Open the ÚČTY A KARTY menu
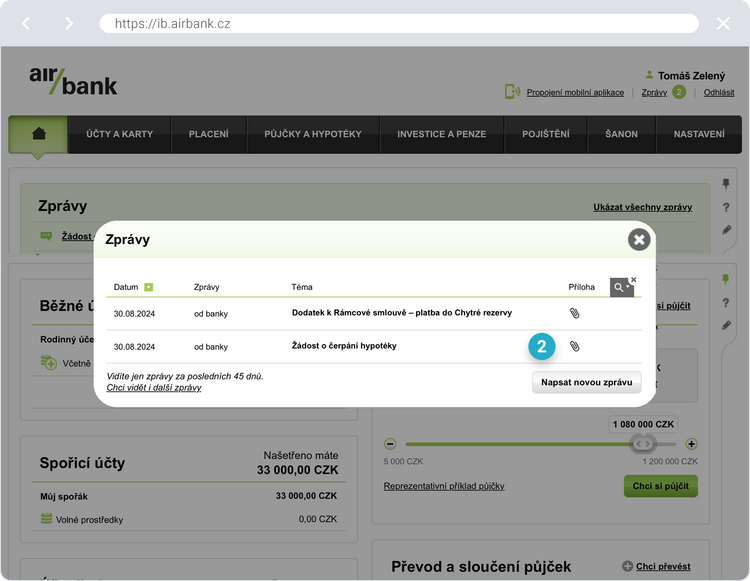 pyautogui.click(x=120, y=134)
